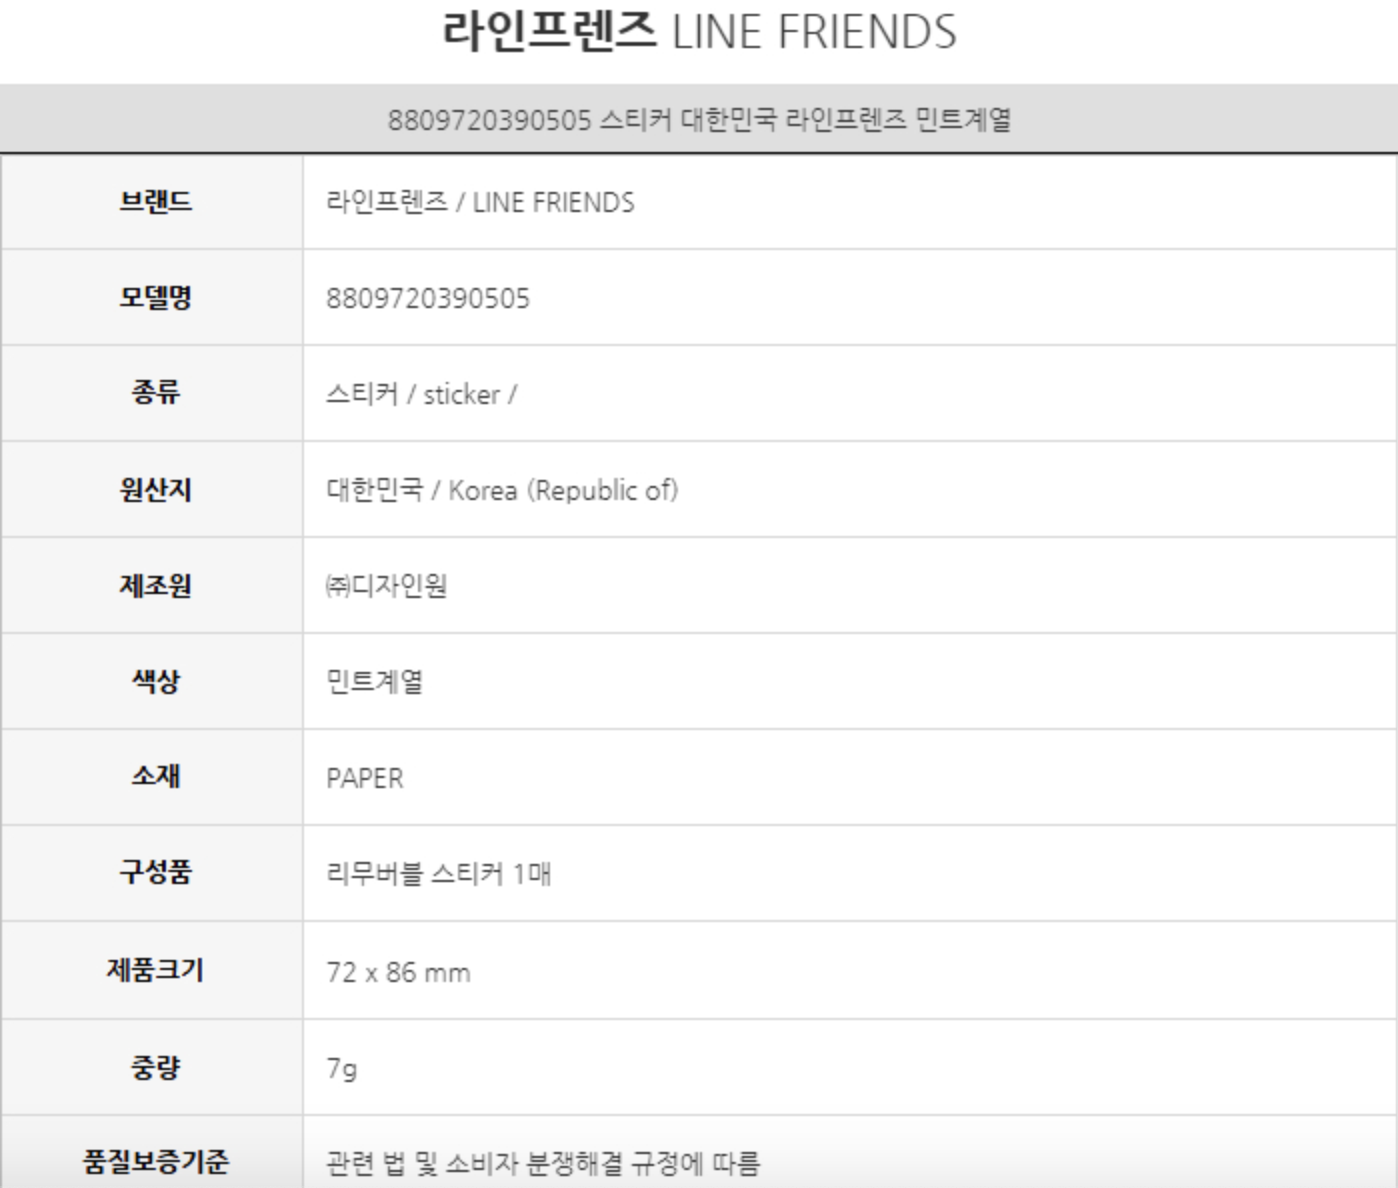
Task: Click the 원산지 row label
Action: tap(155, 490)
